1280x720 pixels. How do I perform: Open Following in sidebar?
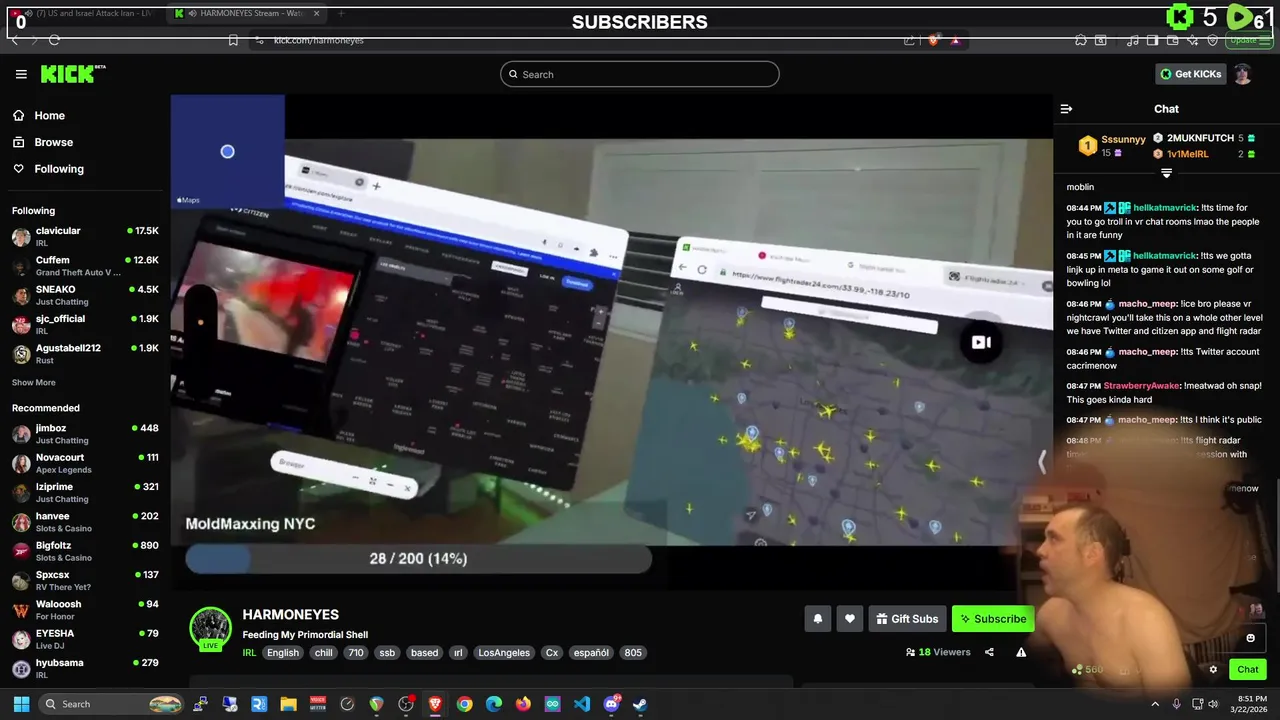59,169
